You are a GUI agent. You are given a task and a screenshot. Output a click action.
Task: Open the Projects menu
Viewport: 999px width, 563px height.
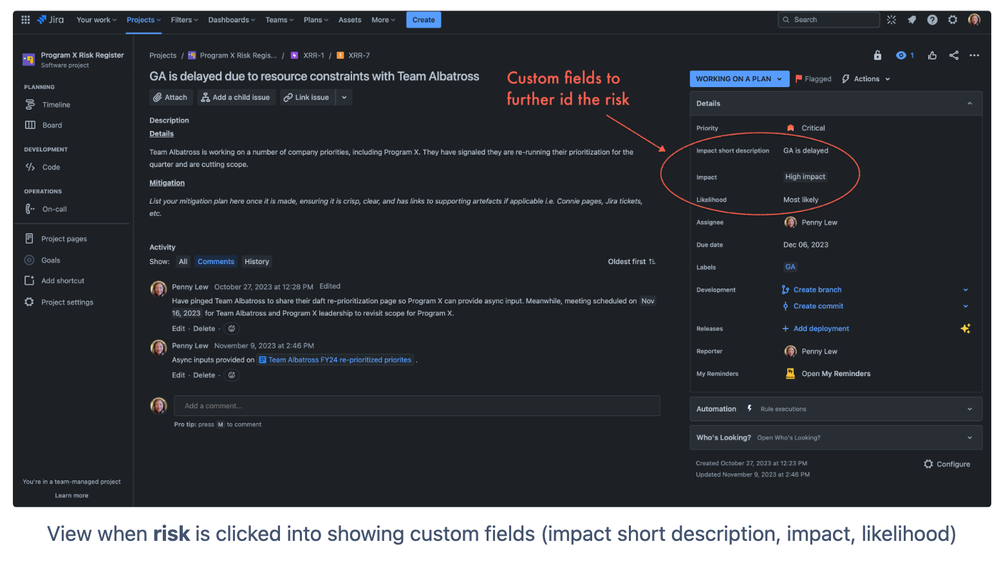click(143, 20)
